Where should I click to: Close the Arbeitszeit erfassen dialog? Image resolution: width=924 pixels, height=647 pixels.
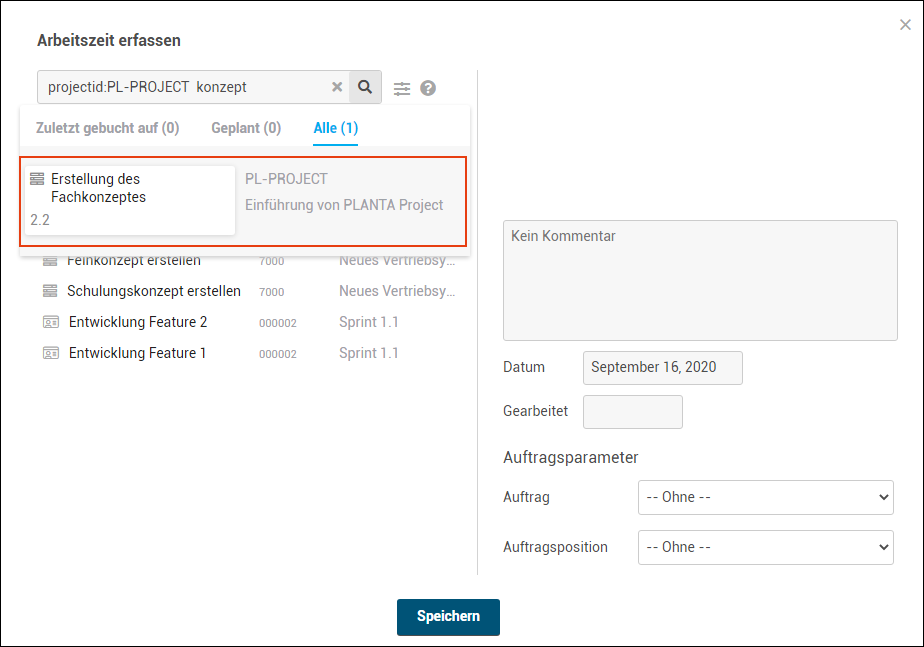coord(905,25)
